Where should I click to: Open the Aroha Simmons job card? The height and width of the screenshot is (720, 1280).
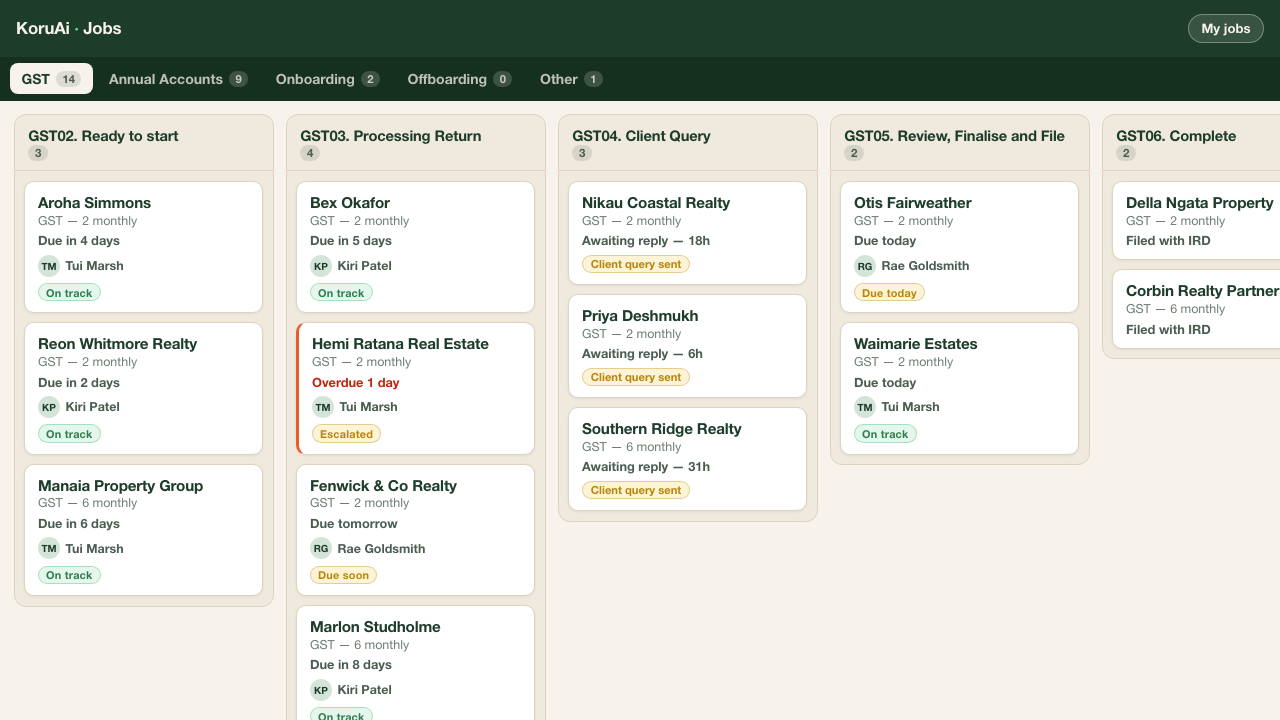tap(144, 247)
